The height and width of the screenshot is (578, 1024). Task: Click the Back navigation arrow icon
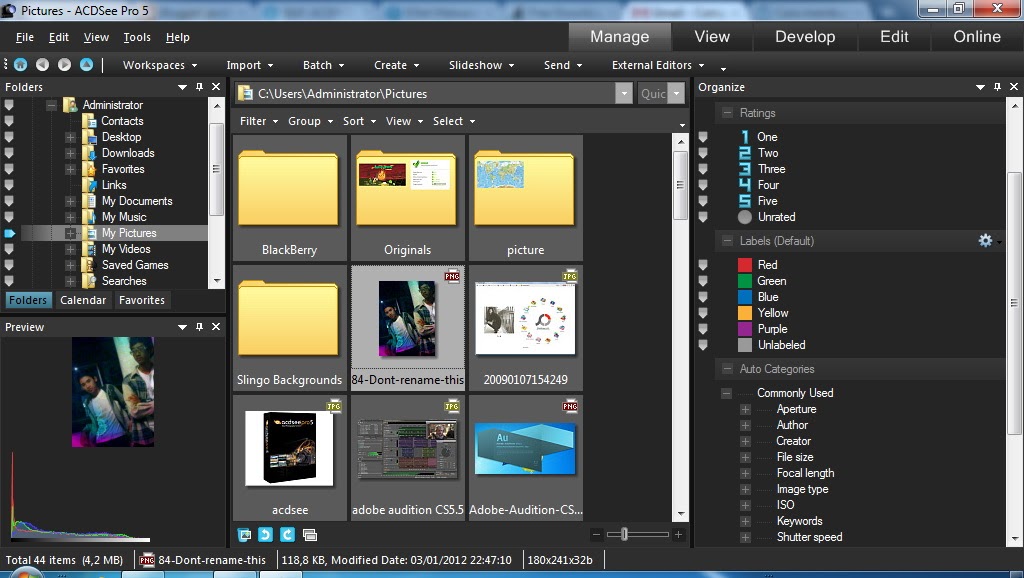point(42,65)
